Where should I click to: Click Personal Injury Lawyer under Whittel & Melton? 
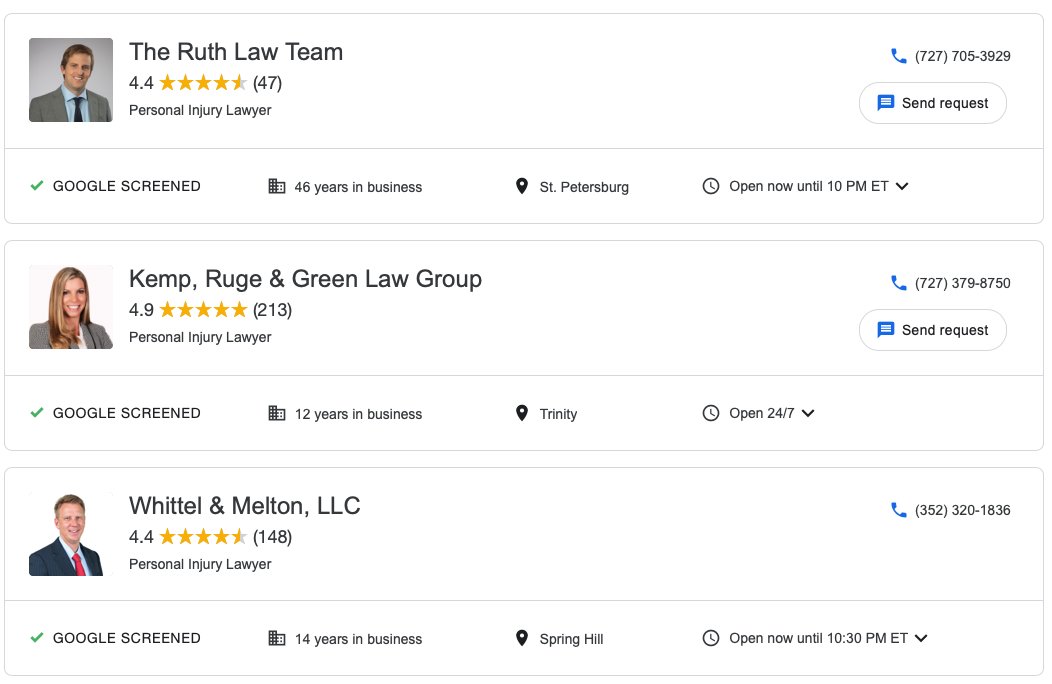200,564
